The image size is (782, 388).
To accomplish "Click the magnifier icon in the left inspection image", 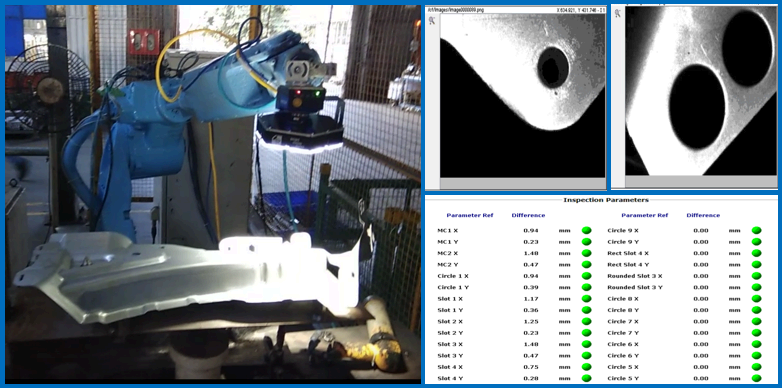I will point(432,20).
